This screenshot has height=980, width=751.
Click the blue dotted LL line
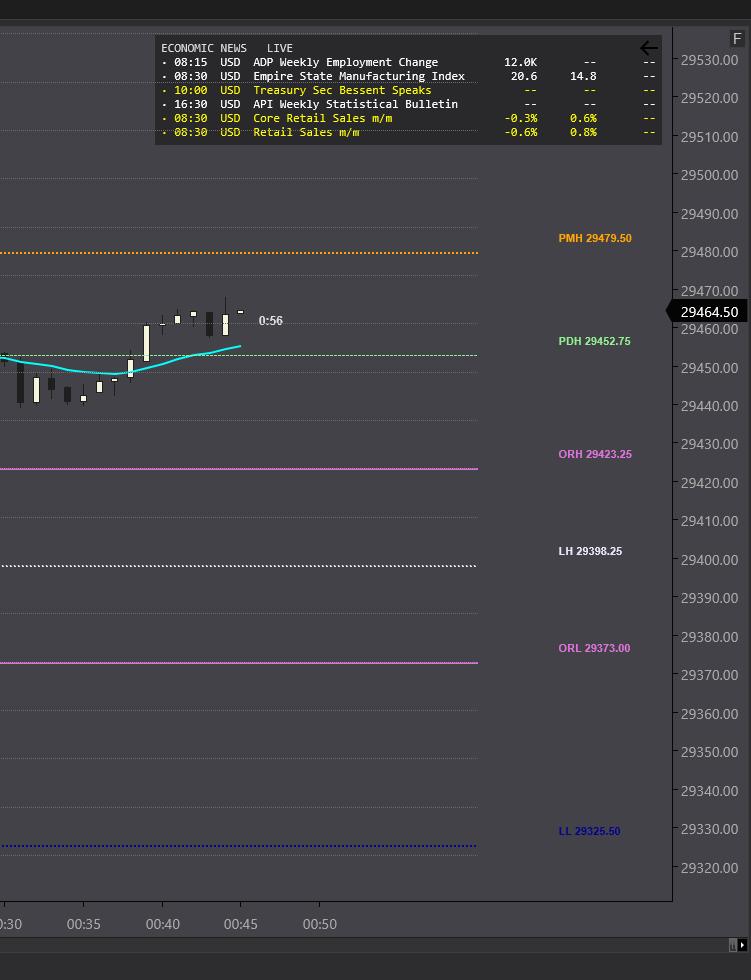click(x=239, y=846)
